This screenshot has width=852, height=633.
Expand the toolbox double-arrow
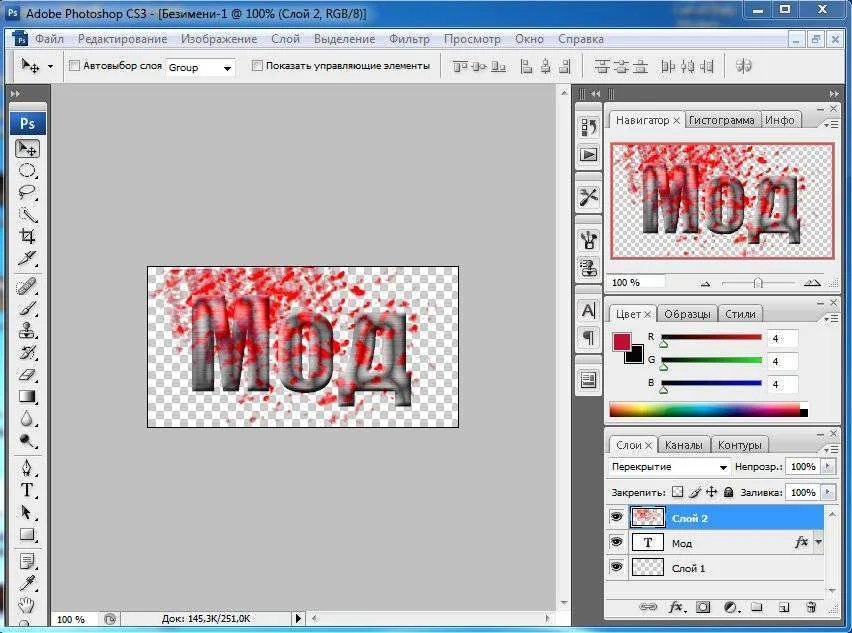(x=15, y=94)
